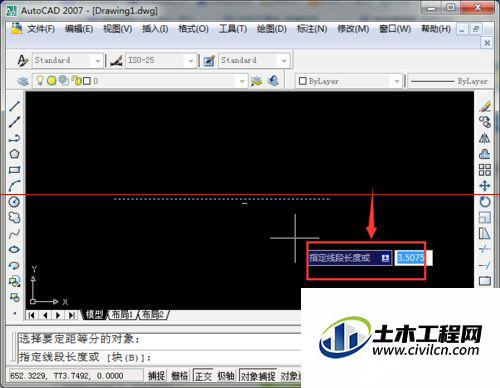Click the Make Block tool
Screen dimensions: 500x388
(14, 297)
